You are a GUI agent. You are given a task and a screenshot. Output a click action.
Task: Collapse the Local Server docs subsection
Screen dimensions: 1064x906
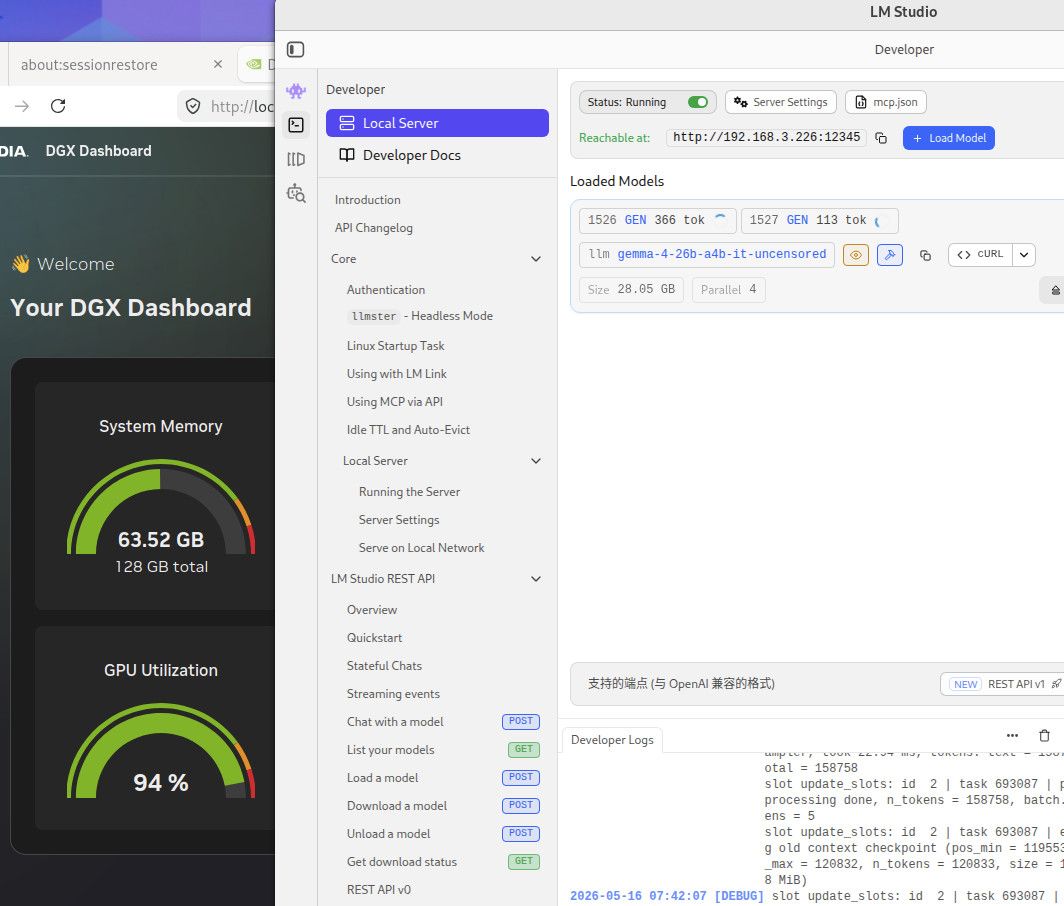(536, 461)
